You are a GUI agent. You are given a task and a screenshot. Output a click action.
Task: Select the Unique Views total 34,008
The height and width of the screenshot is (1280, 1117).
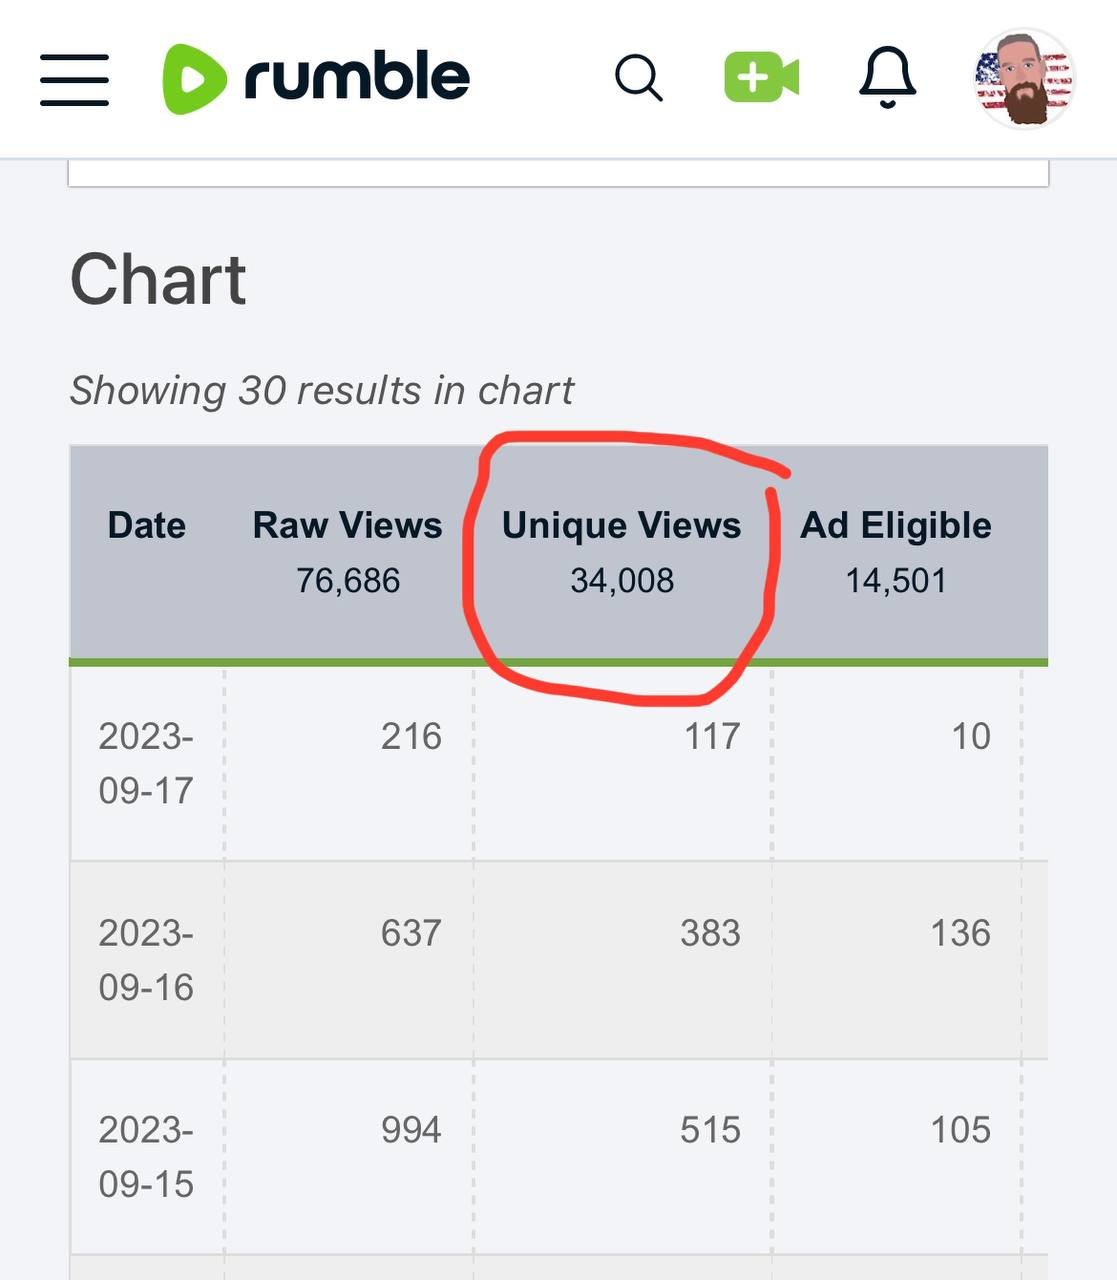(x=622, y=580)
